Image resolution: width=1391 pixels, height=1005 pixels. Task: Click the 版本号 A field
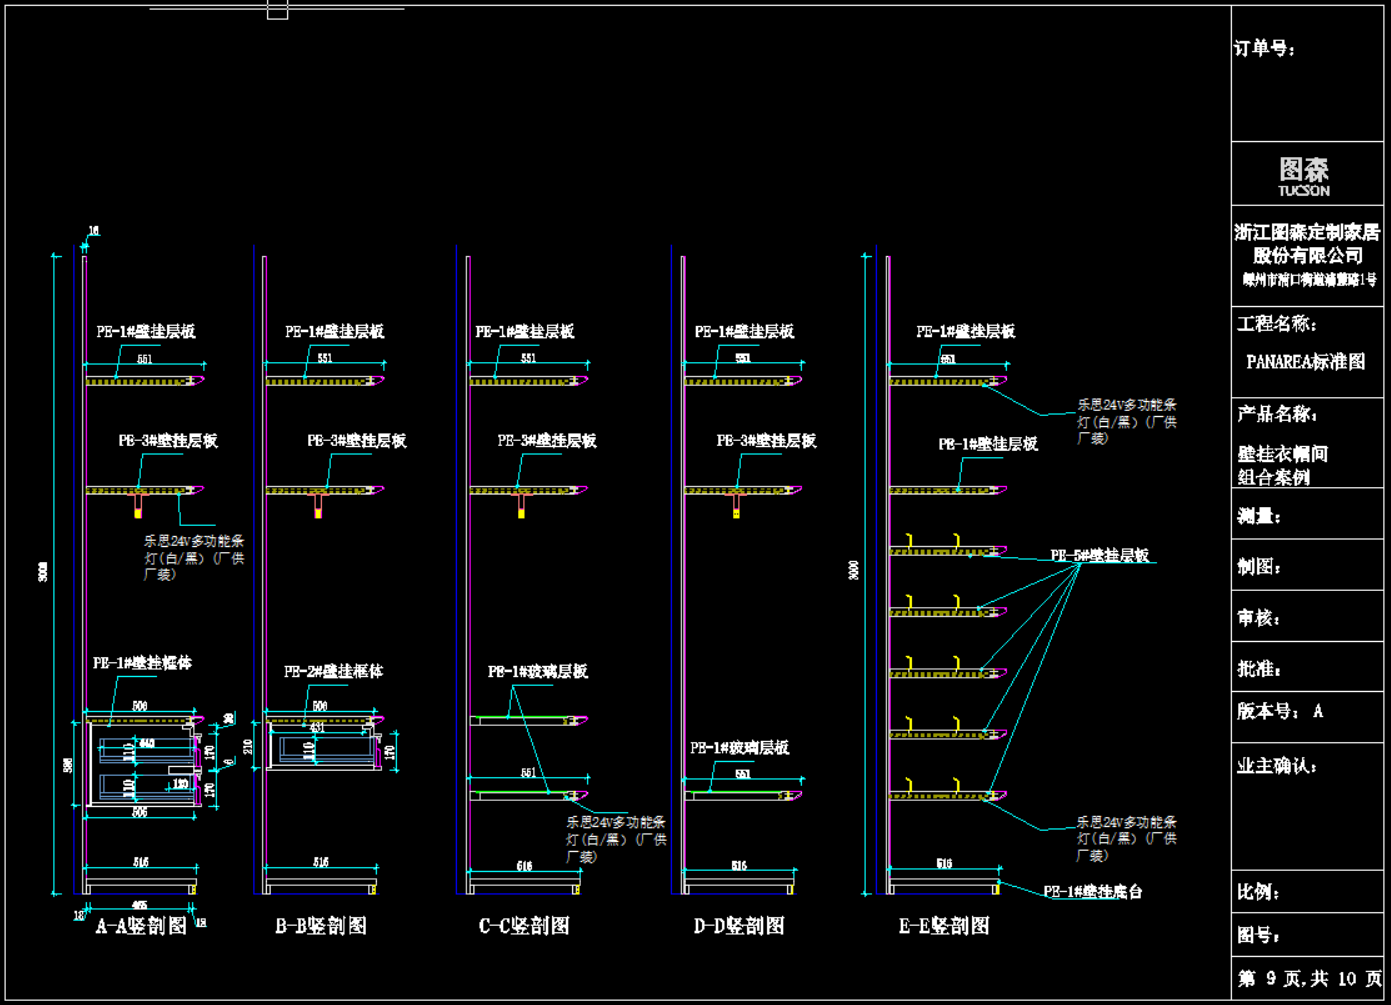(x=1280, y=711)
